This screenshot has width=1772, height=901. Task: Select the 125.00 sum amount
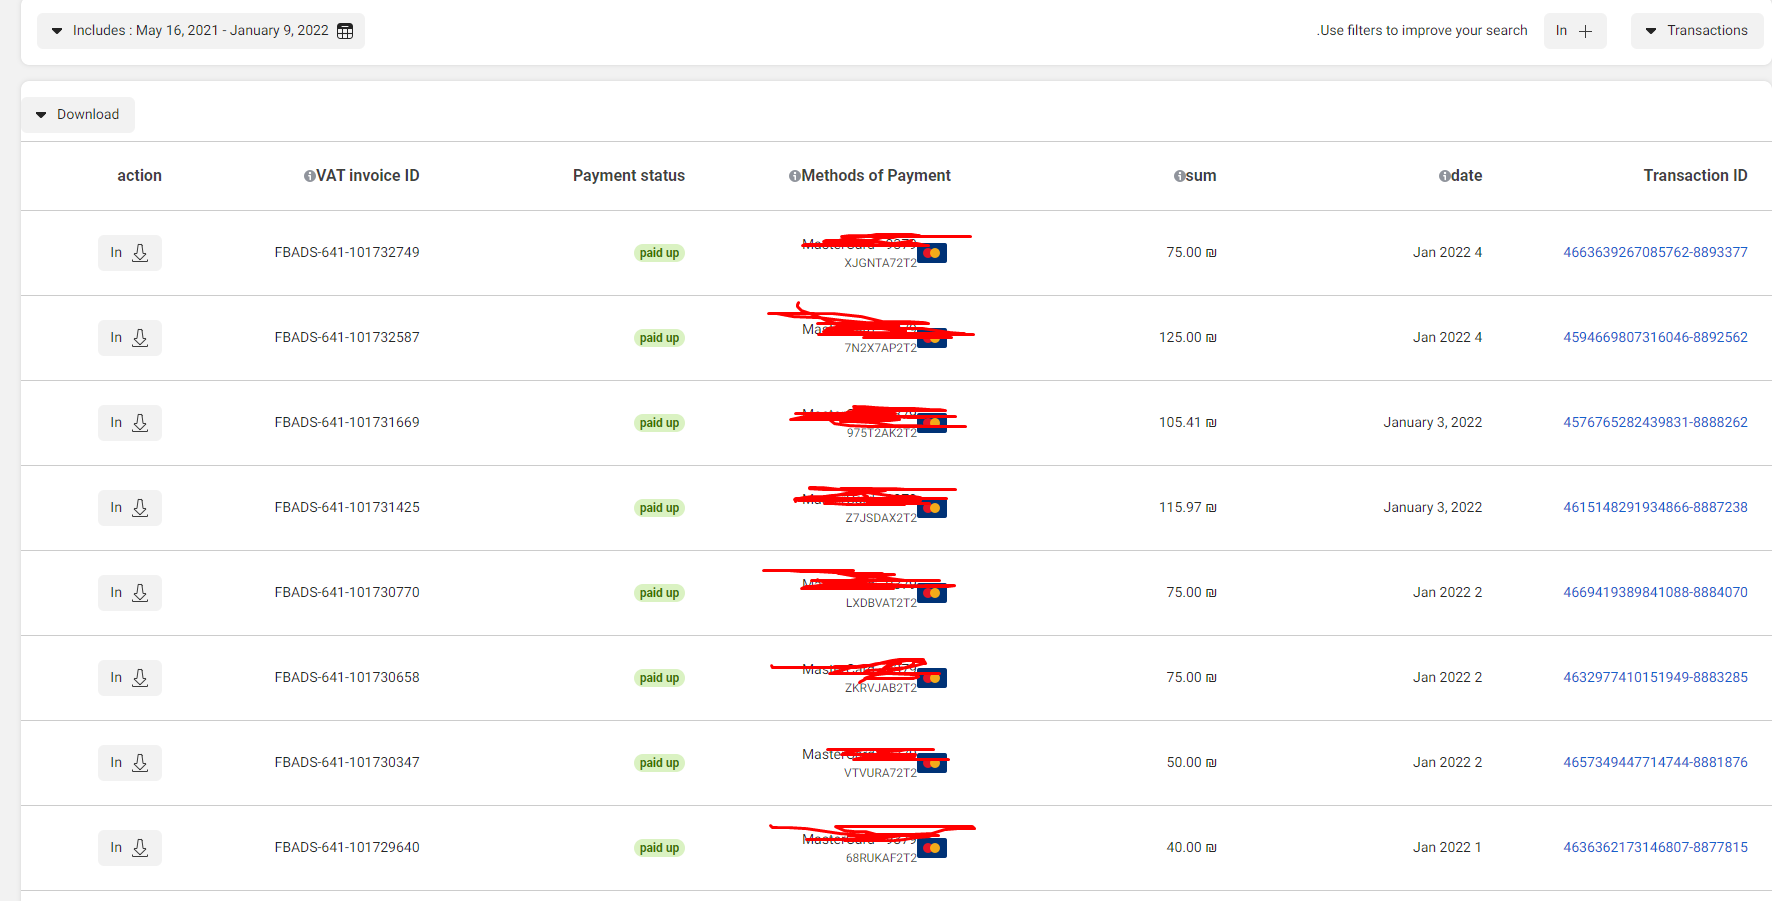coord(1187,338)
